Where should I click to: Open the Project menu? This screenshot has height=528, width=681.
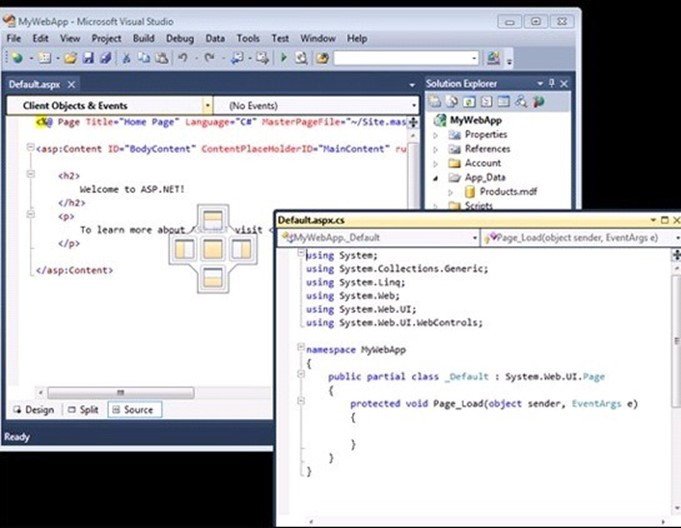(x=106, y=38)
